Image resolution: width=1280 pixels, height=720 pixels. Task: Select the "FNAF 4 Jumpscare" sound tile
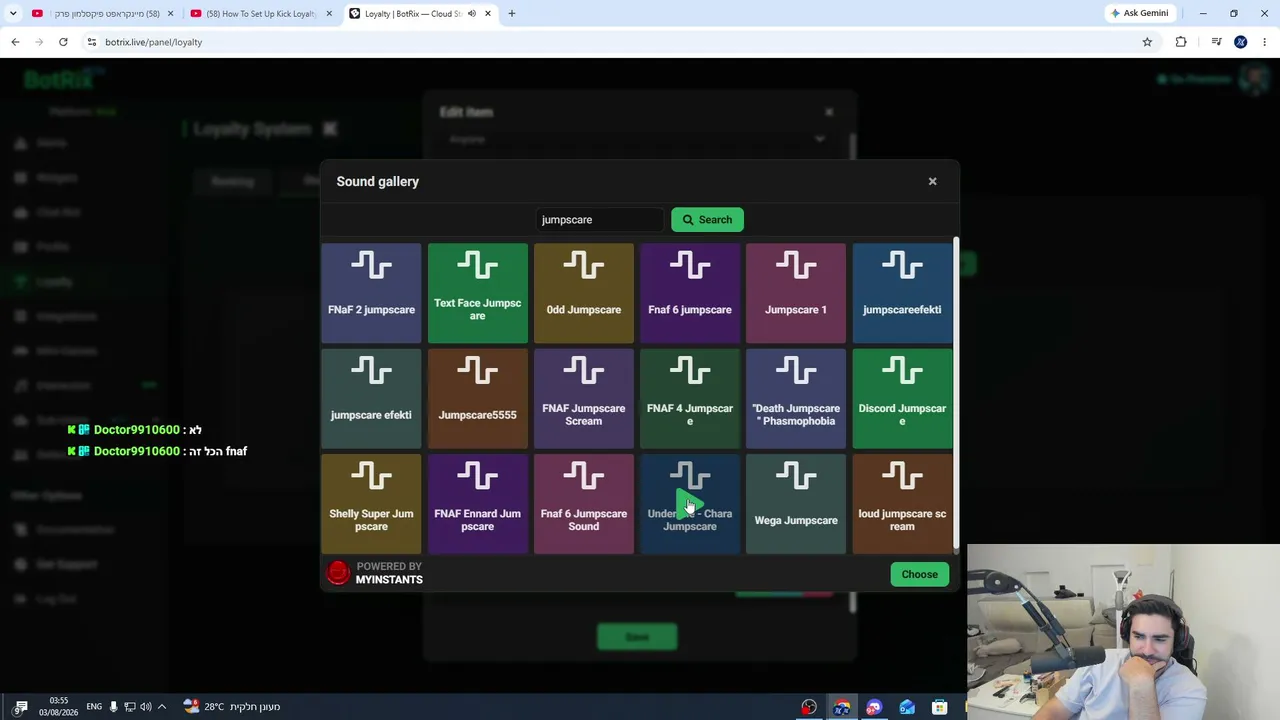690,399
